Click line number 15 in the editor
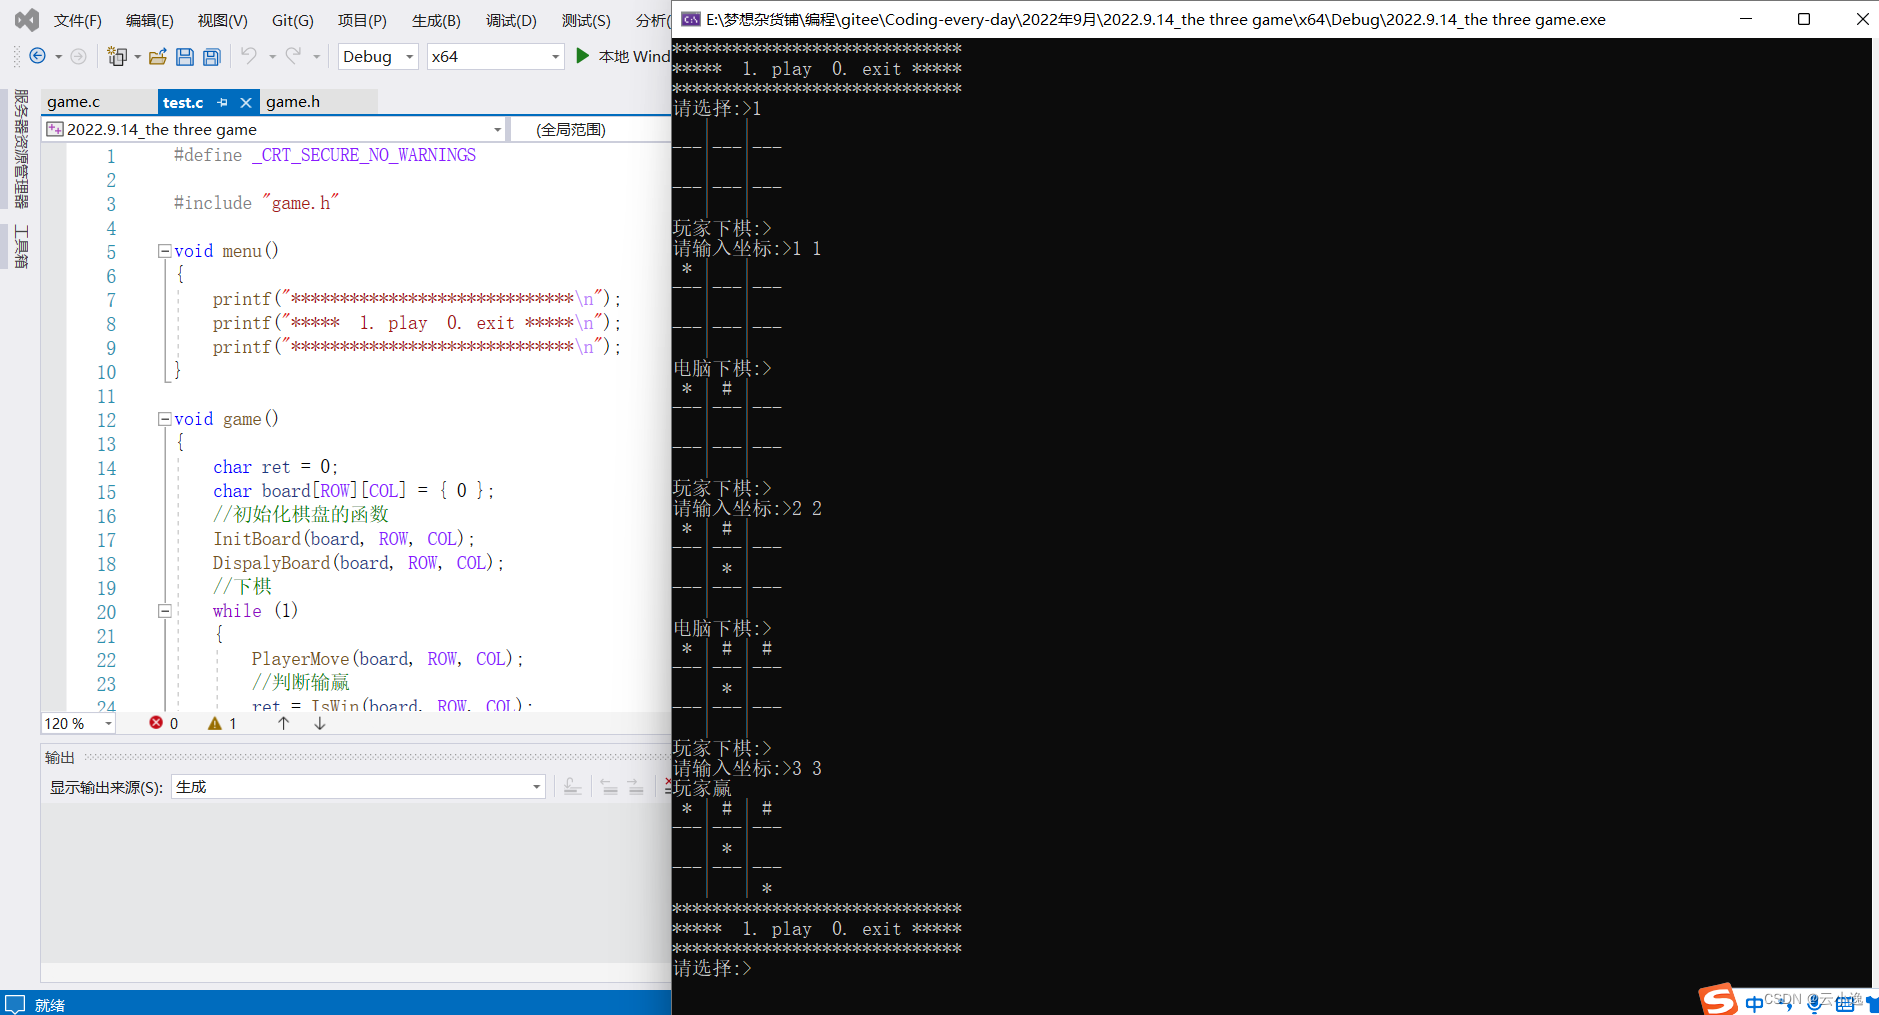Image resolution: width=1879 pixels, height=1015 pixels. tap(106, 492)
